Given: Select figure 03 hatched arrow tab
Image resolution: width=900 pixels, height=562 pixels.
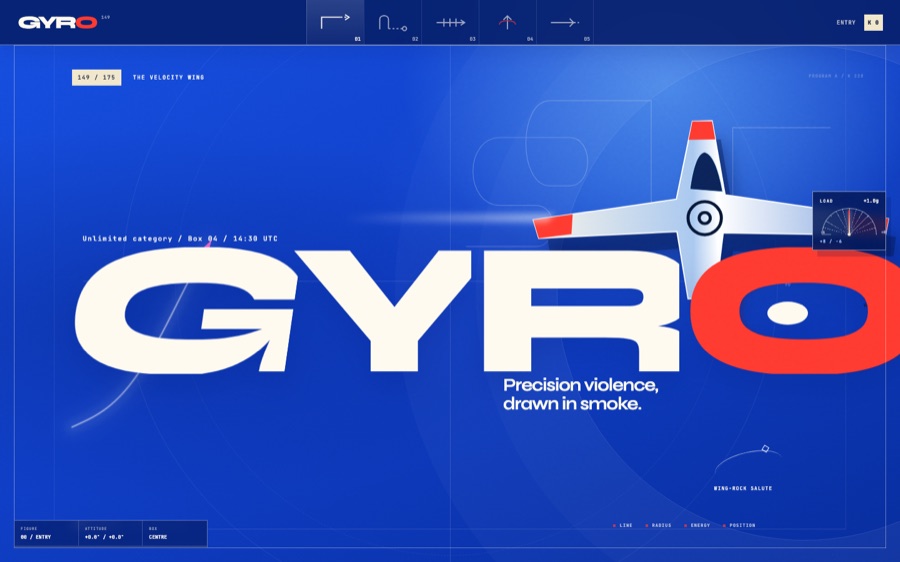Looking at the screenshot, I should coord(450,22).
